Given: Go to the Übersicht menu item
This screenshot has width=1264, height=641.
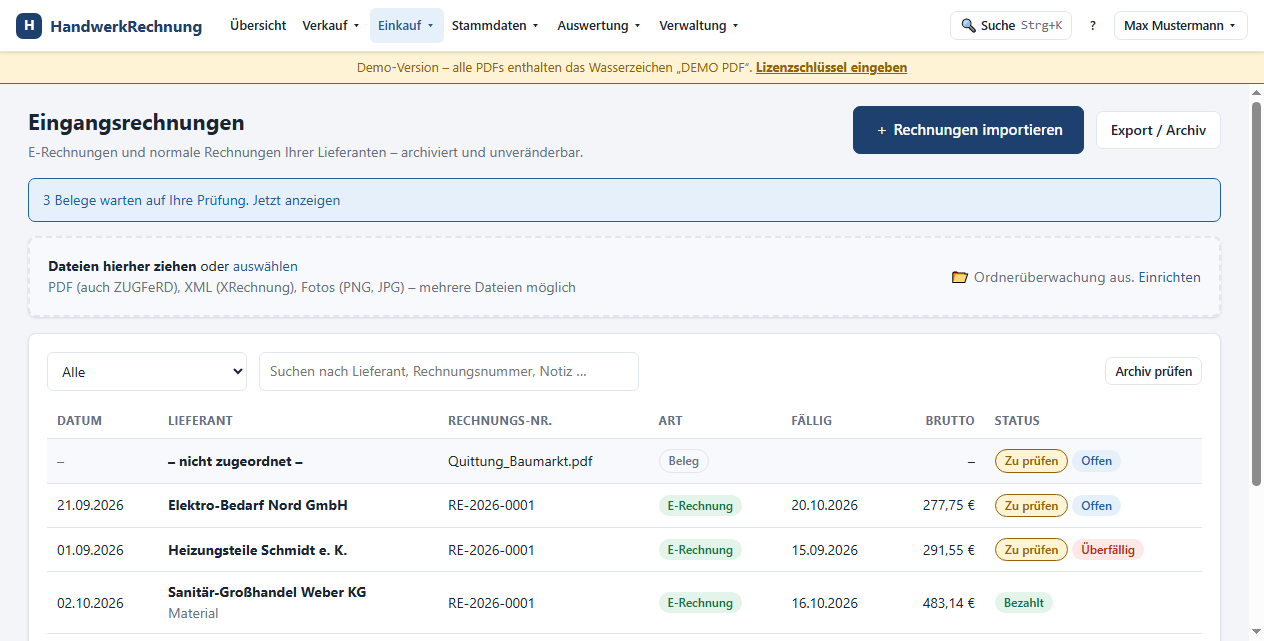Looking at the screenshot, I should point(258,26).
